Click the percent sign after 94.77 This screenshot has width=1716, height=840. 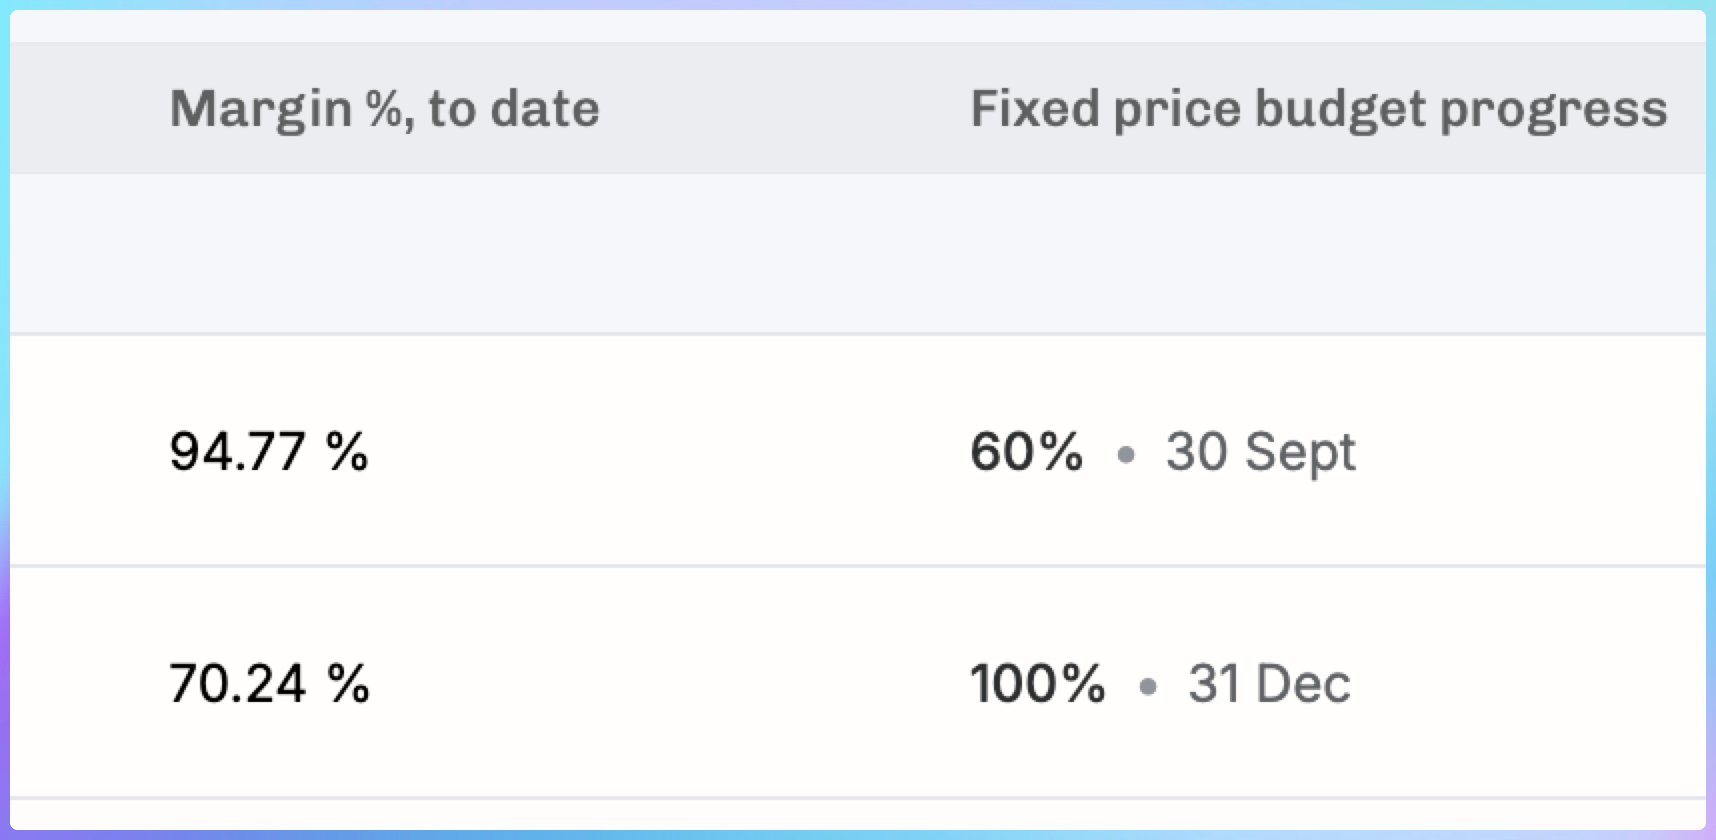point(347,451)
